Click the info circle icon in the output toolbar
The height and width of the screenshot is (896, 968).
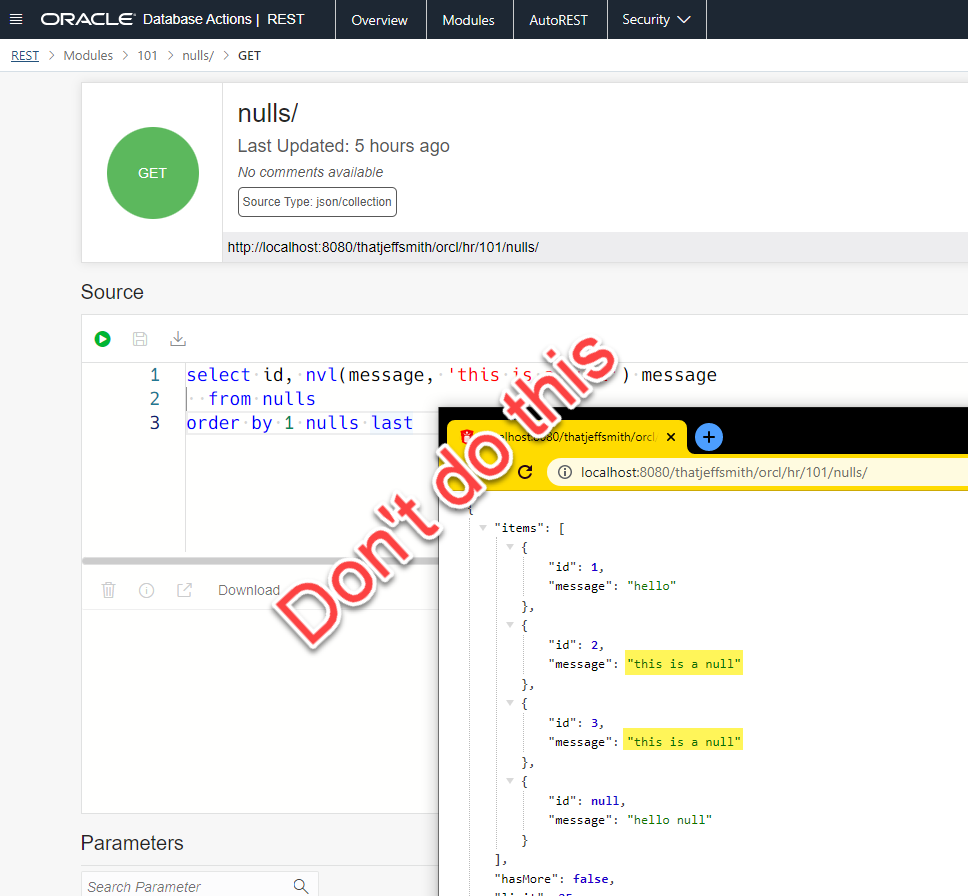(146, 590)
